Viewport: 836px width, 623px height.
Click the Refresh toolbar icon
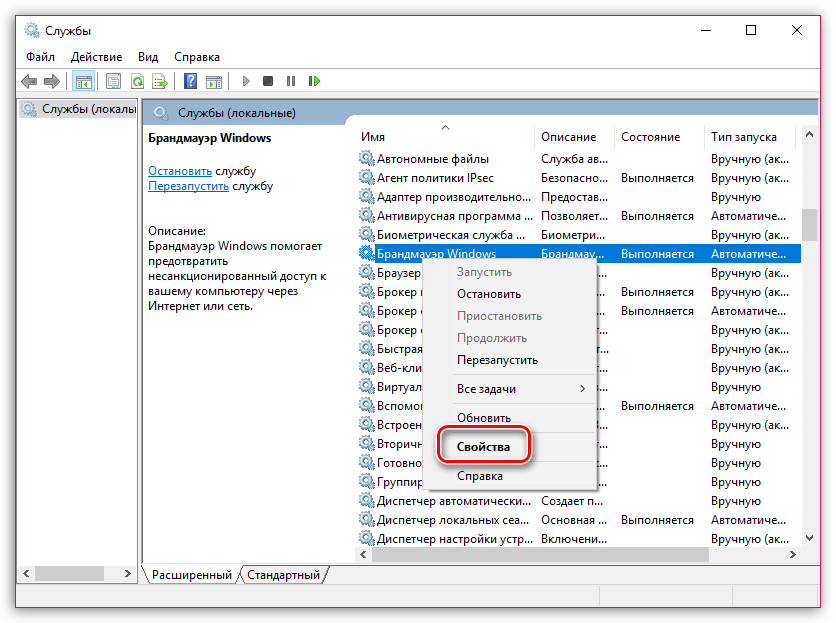(137, 81)
